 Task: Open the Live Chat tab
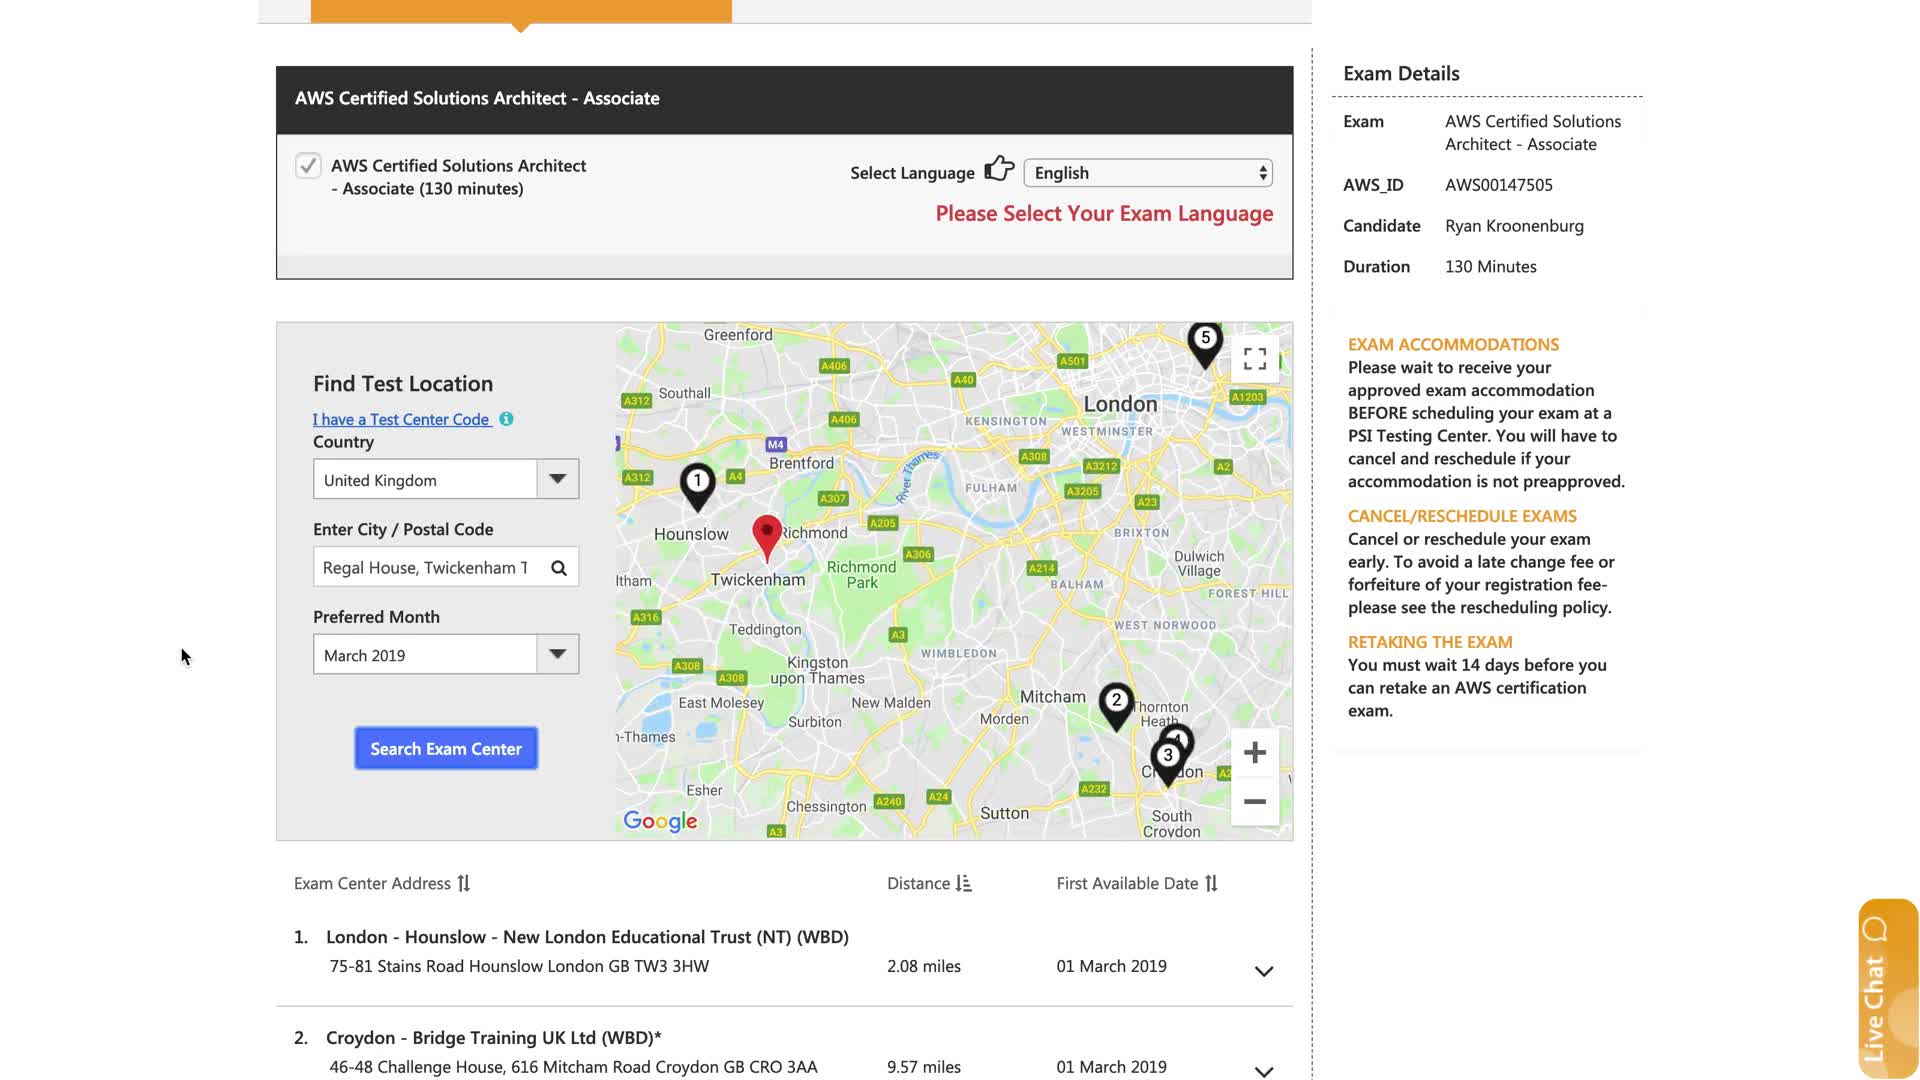[1887, 988]
